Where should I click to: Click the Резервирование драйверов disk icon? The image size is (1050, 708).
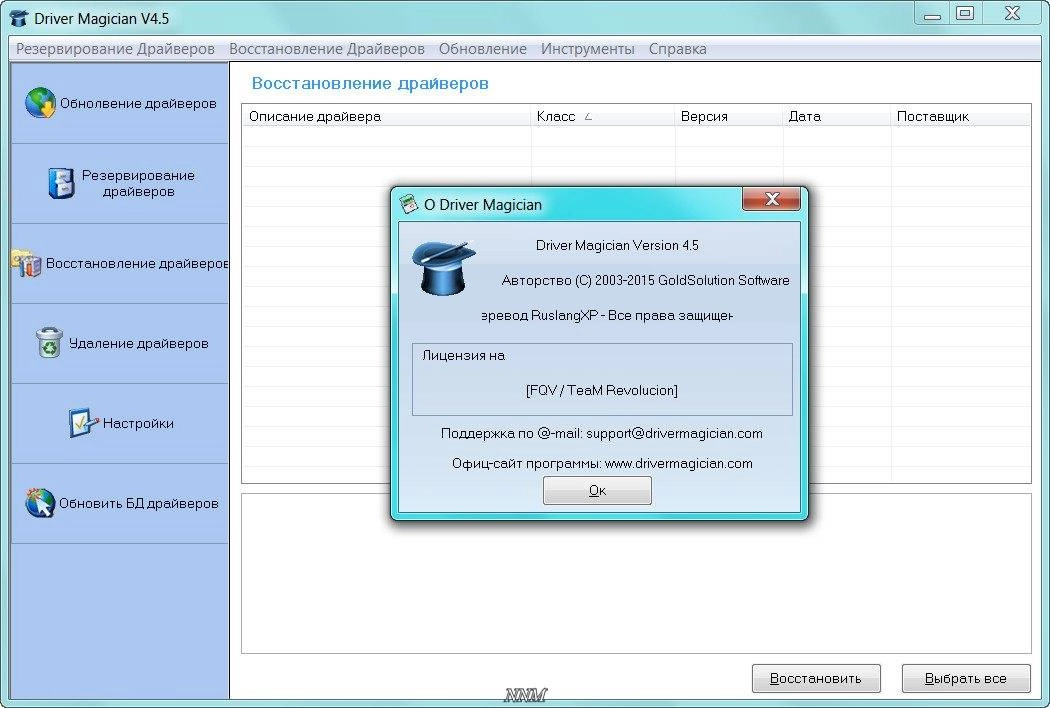click(61, 183)
